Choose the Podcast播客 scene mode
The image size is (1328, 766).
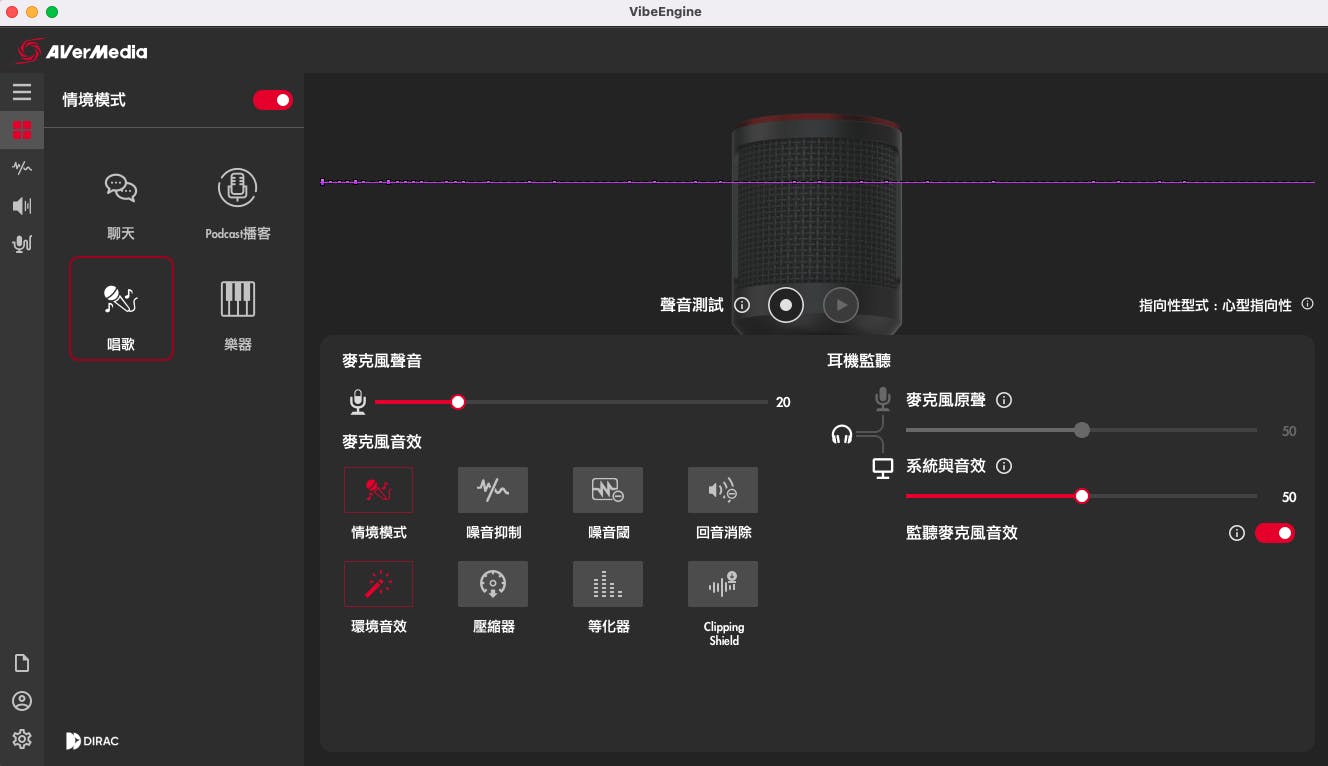click(238, 205)
